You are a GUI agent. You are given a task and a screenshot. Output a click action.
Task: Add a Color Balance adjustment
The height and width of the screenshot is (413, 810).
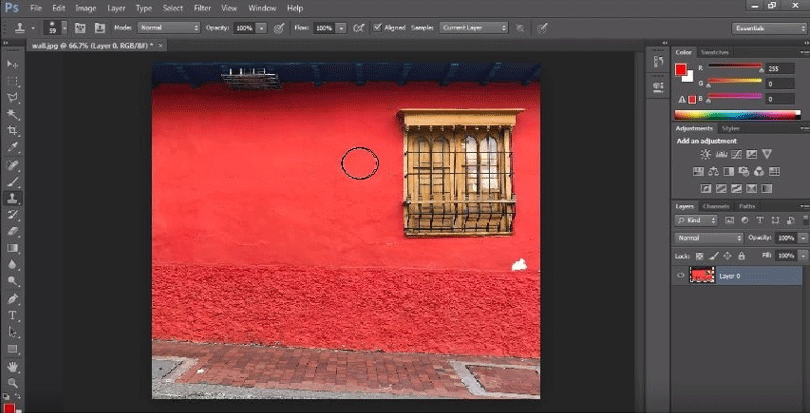click(x=713, y=171)
